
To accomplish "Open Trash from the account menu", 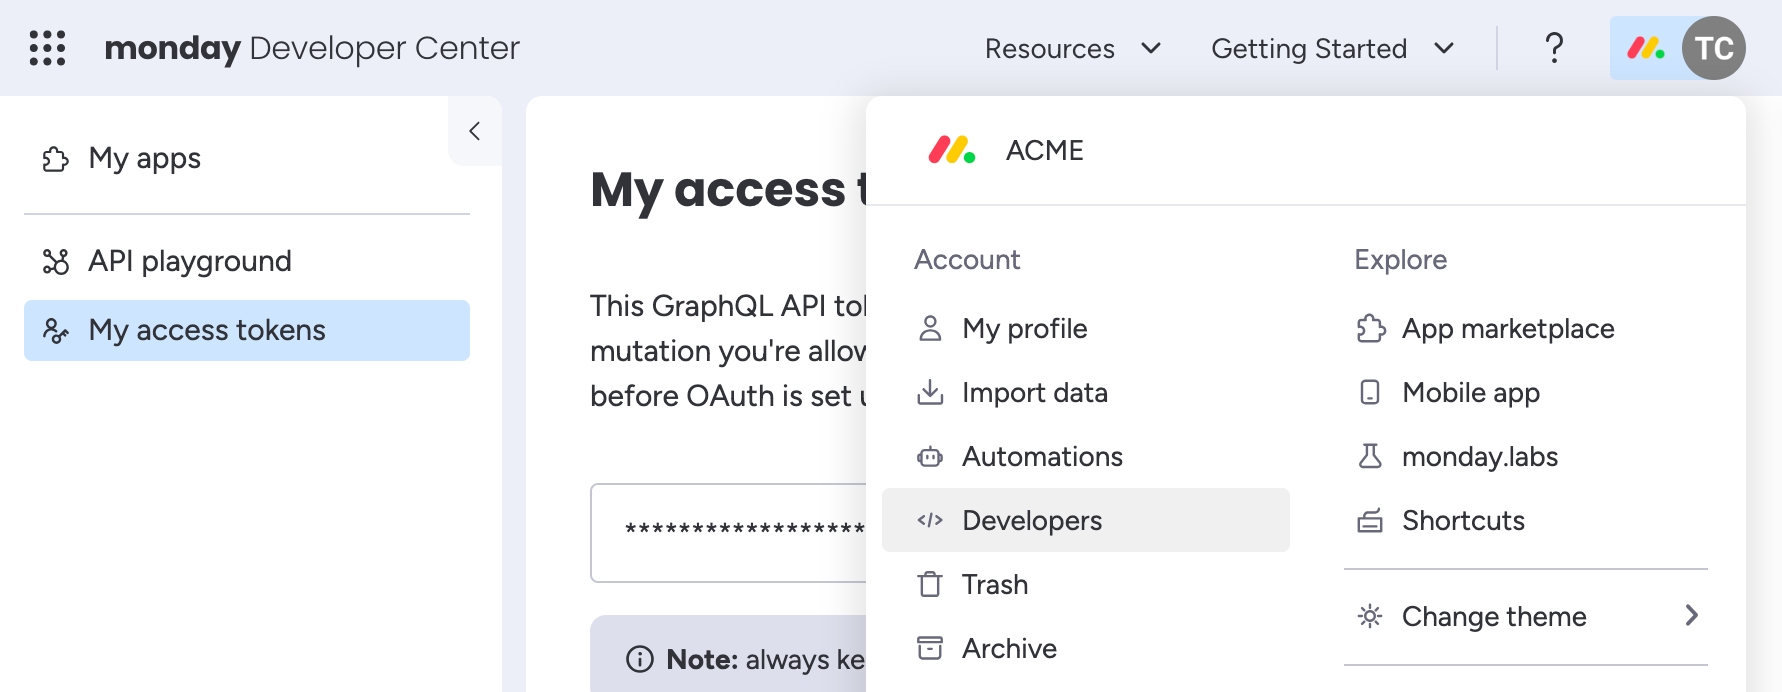I will pos(994,584).
